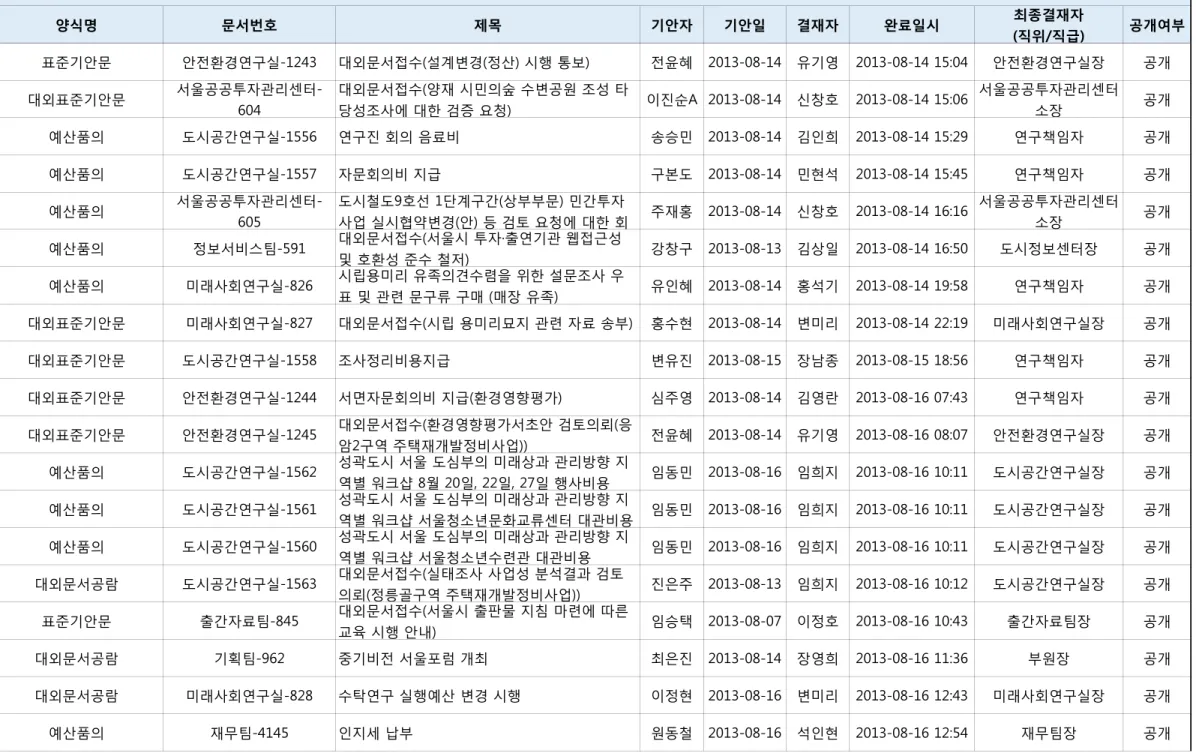This screenshot has height=753, width=1196.
Task: Click the 제목 column header
Action: click(x=487, y=25)
